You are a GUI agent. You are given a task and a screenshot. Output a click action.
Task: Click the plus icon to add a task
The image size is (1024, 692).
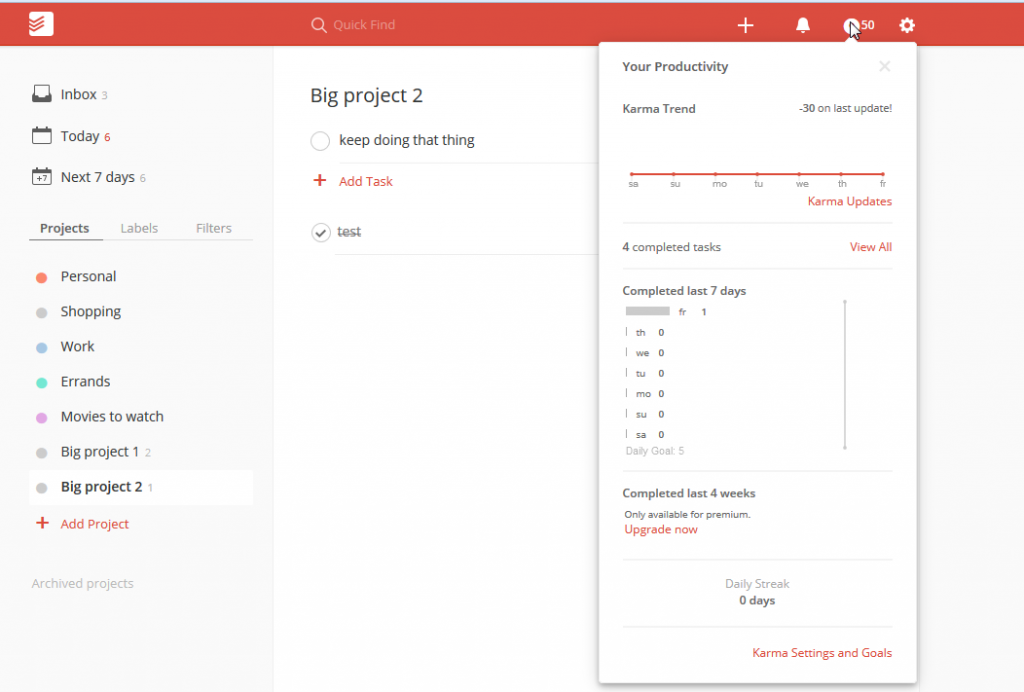point(745,24)
